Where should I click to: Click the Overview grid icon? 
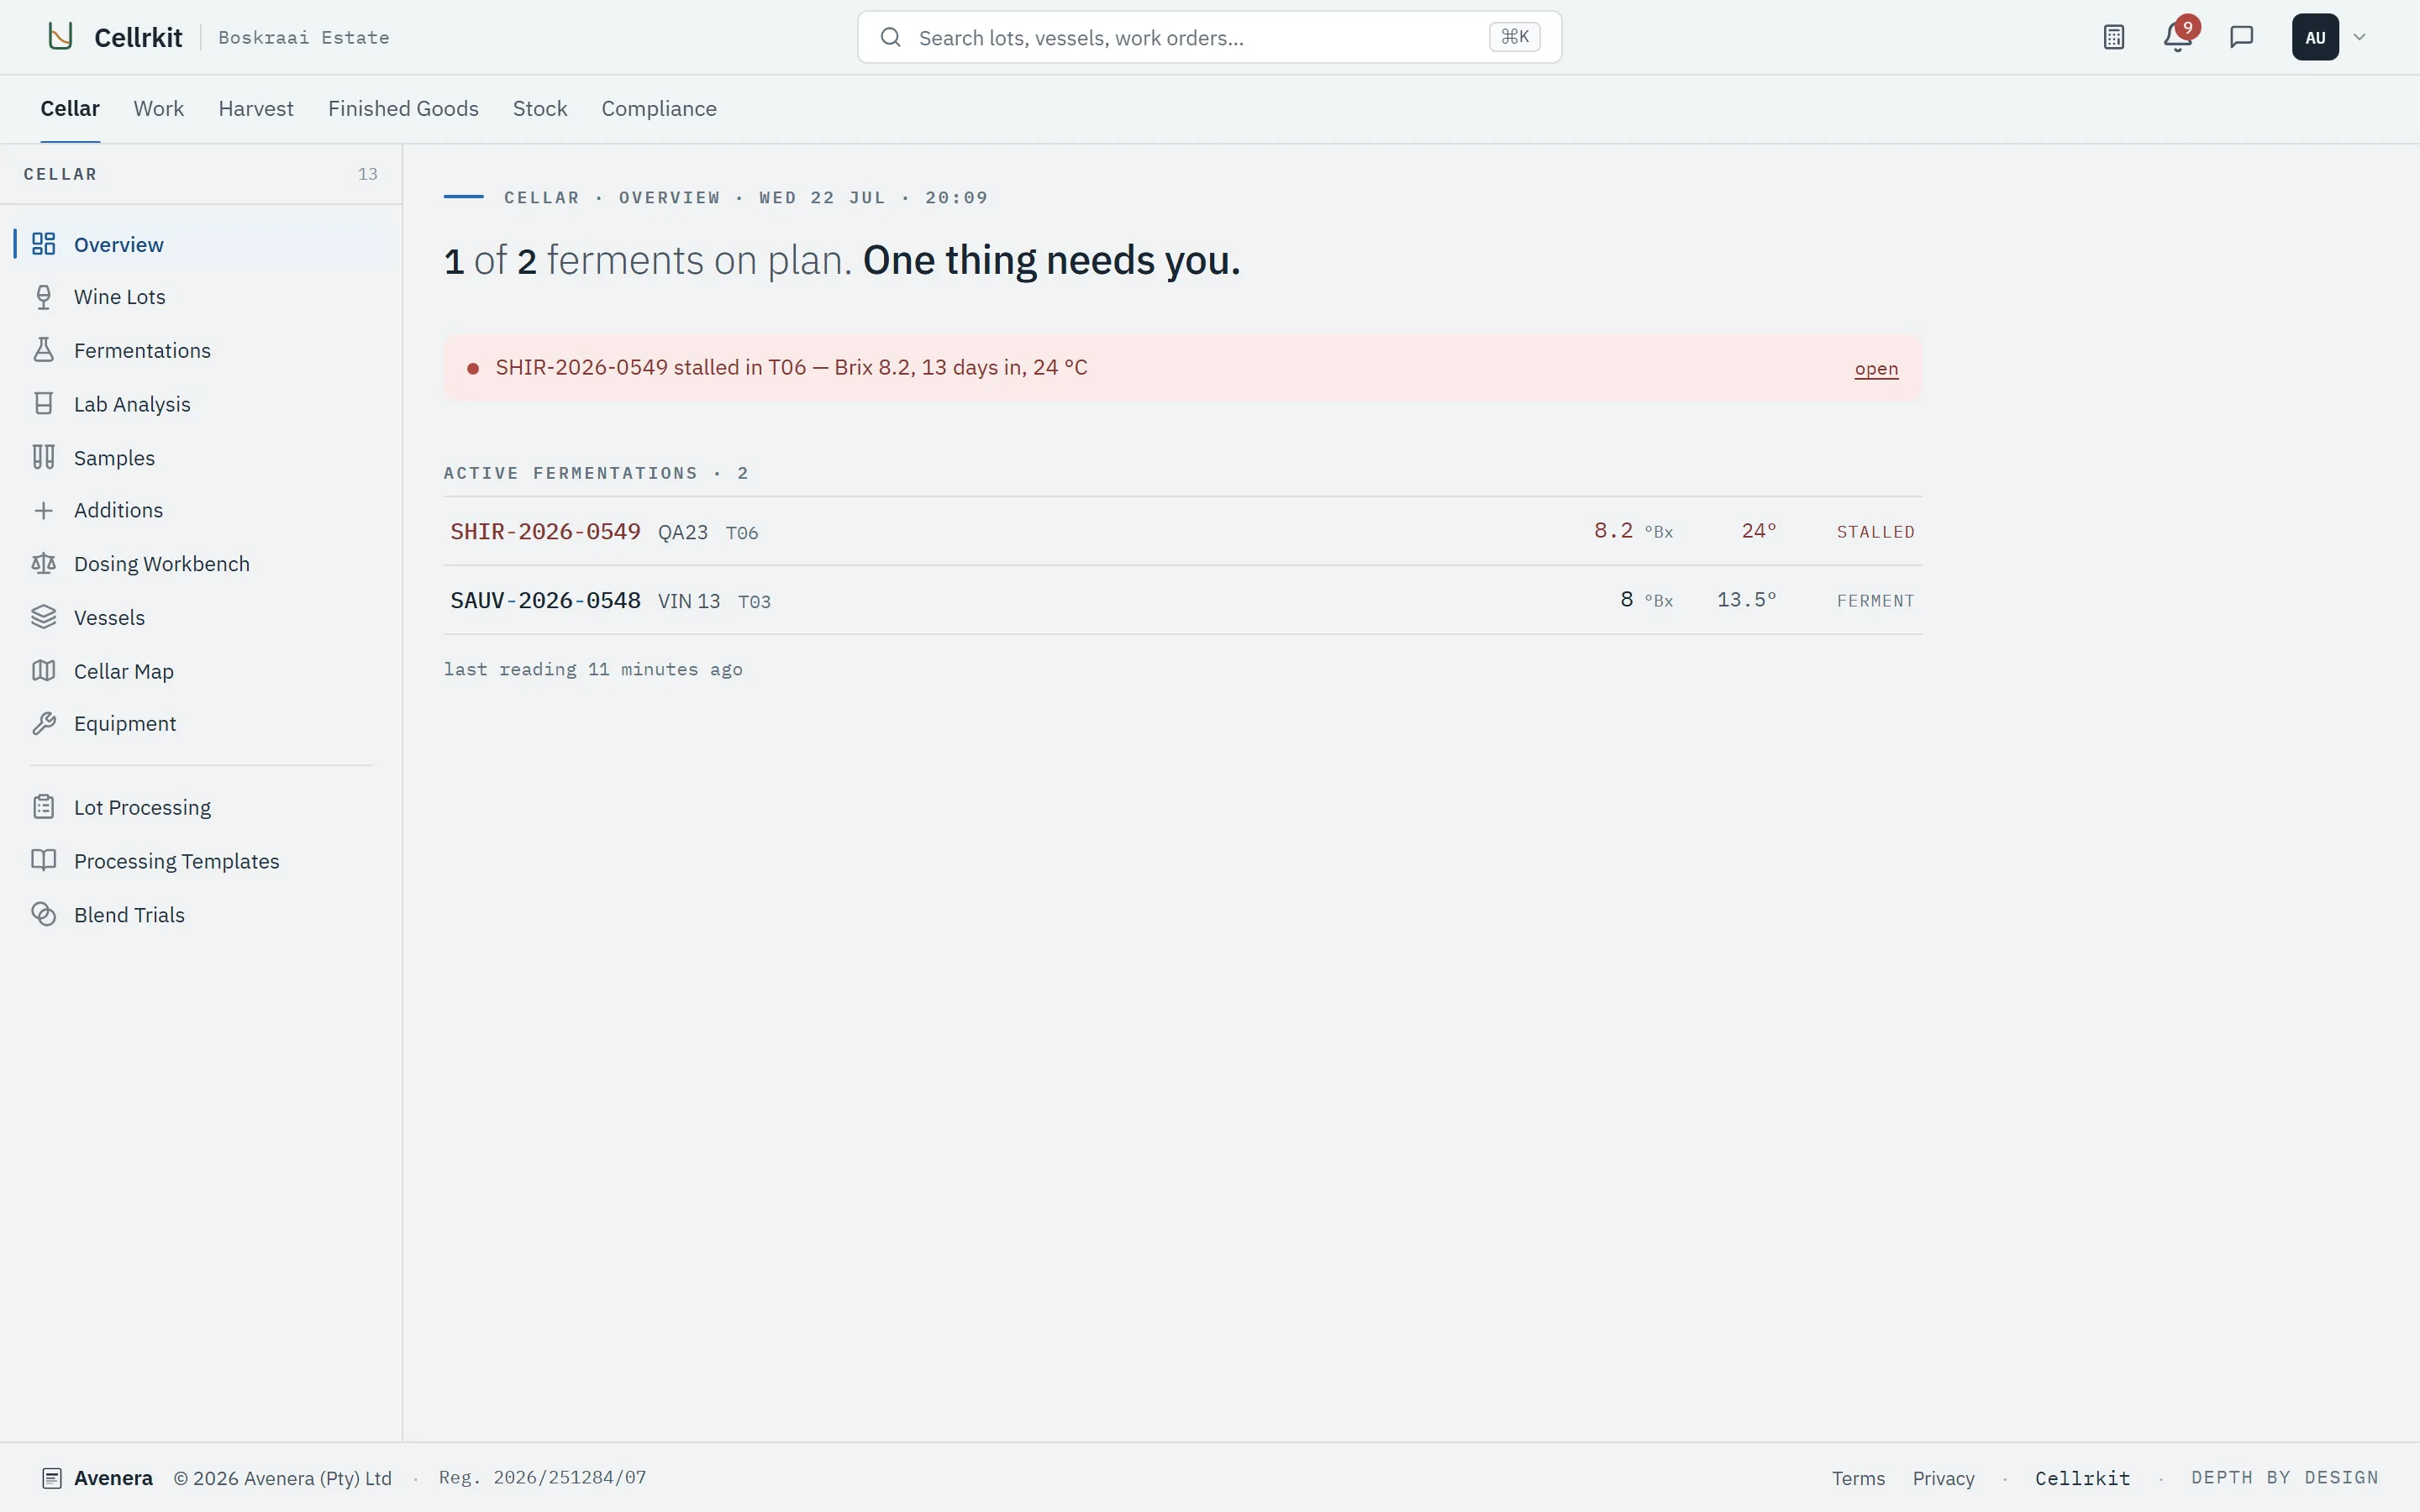[x=43, y=244]
